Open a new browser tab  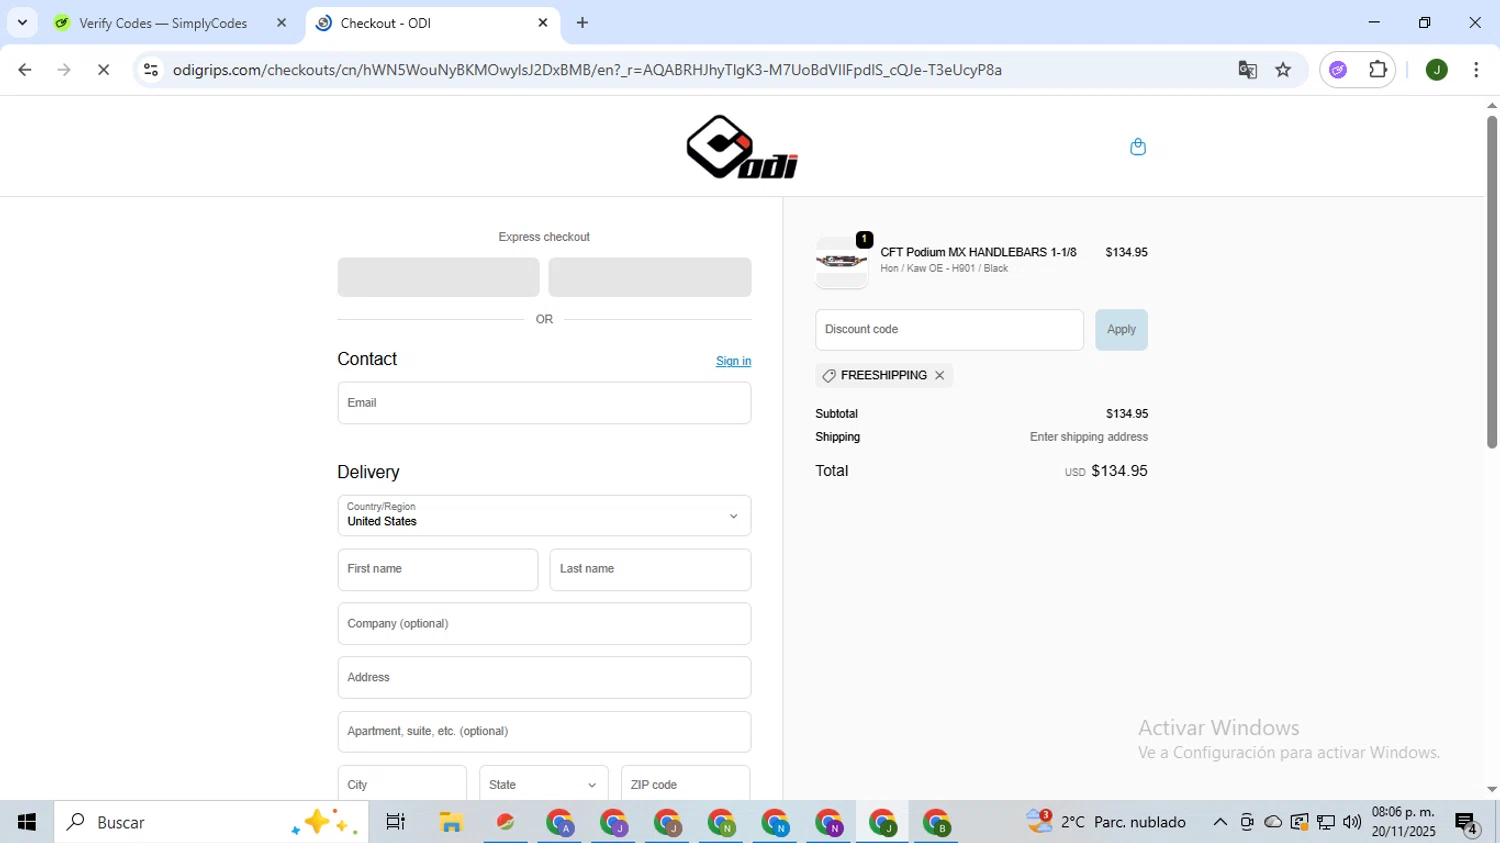click(x=582, y=23)
